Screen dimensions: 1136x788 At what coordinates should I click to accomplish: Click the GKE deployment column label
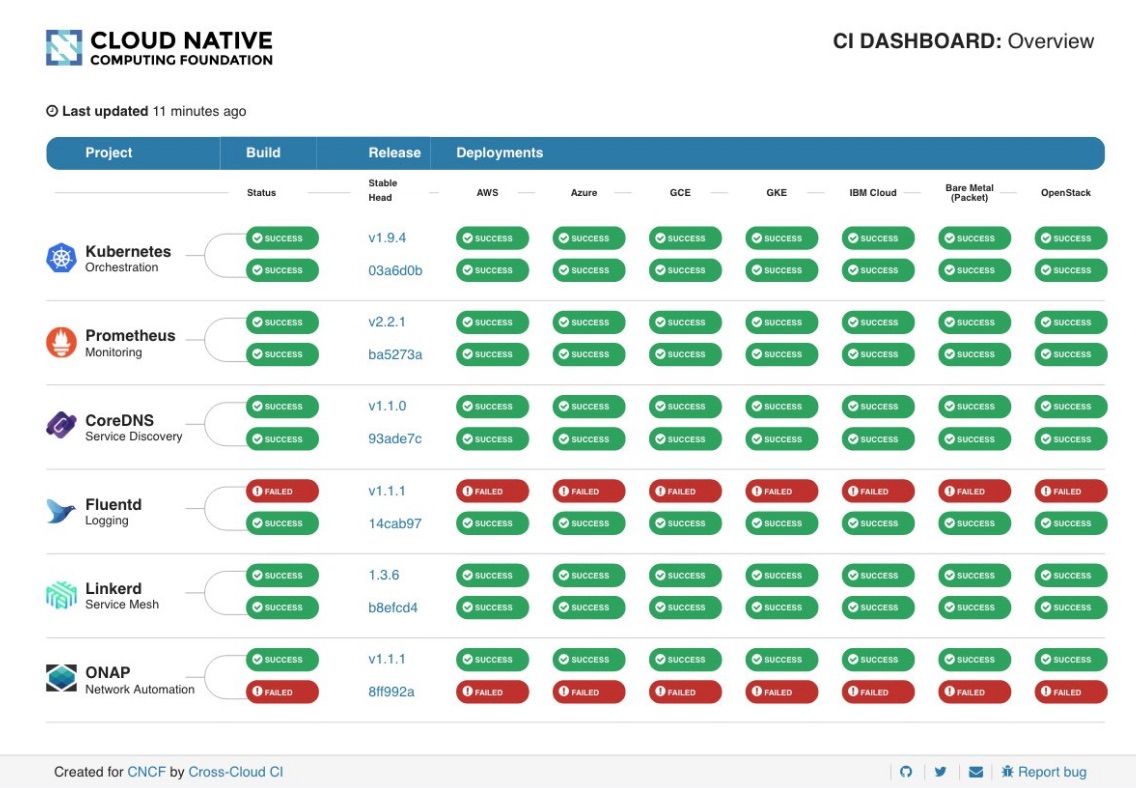click(776, 193)
